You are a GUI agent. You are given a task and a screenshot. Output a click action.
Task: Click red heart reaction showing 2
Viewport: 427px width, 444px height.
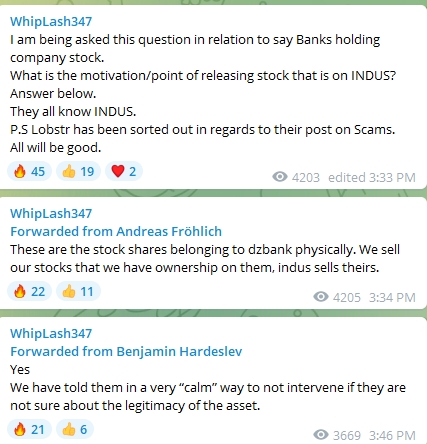(x=124, y=172)
